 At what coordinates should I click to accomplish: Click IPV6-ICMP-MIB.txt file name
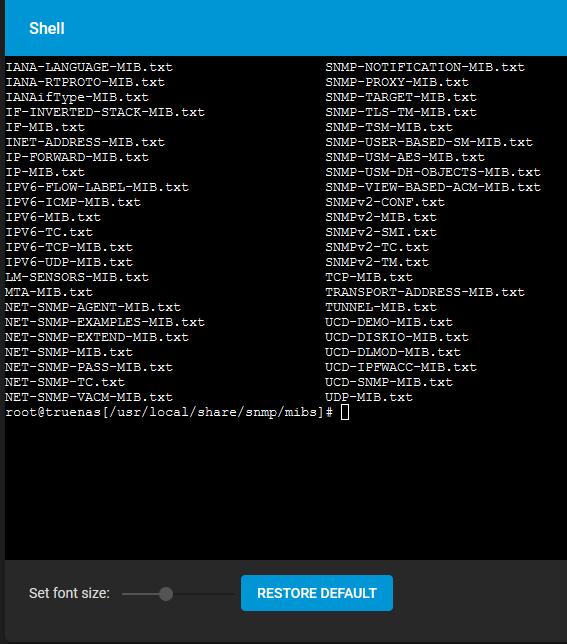tap(73, 202)
